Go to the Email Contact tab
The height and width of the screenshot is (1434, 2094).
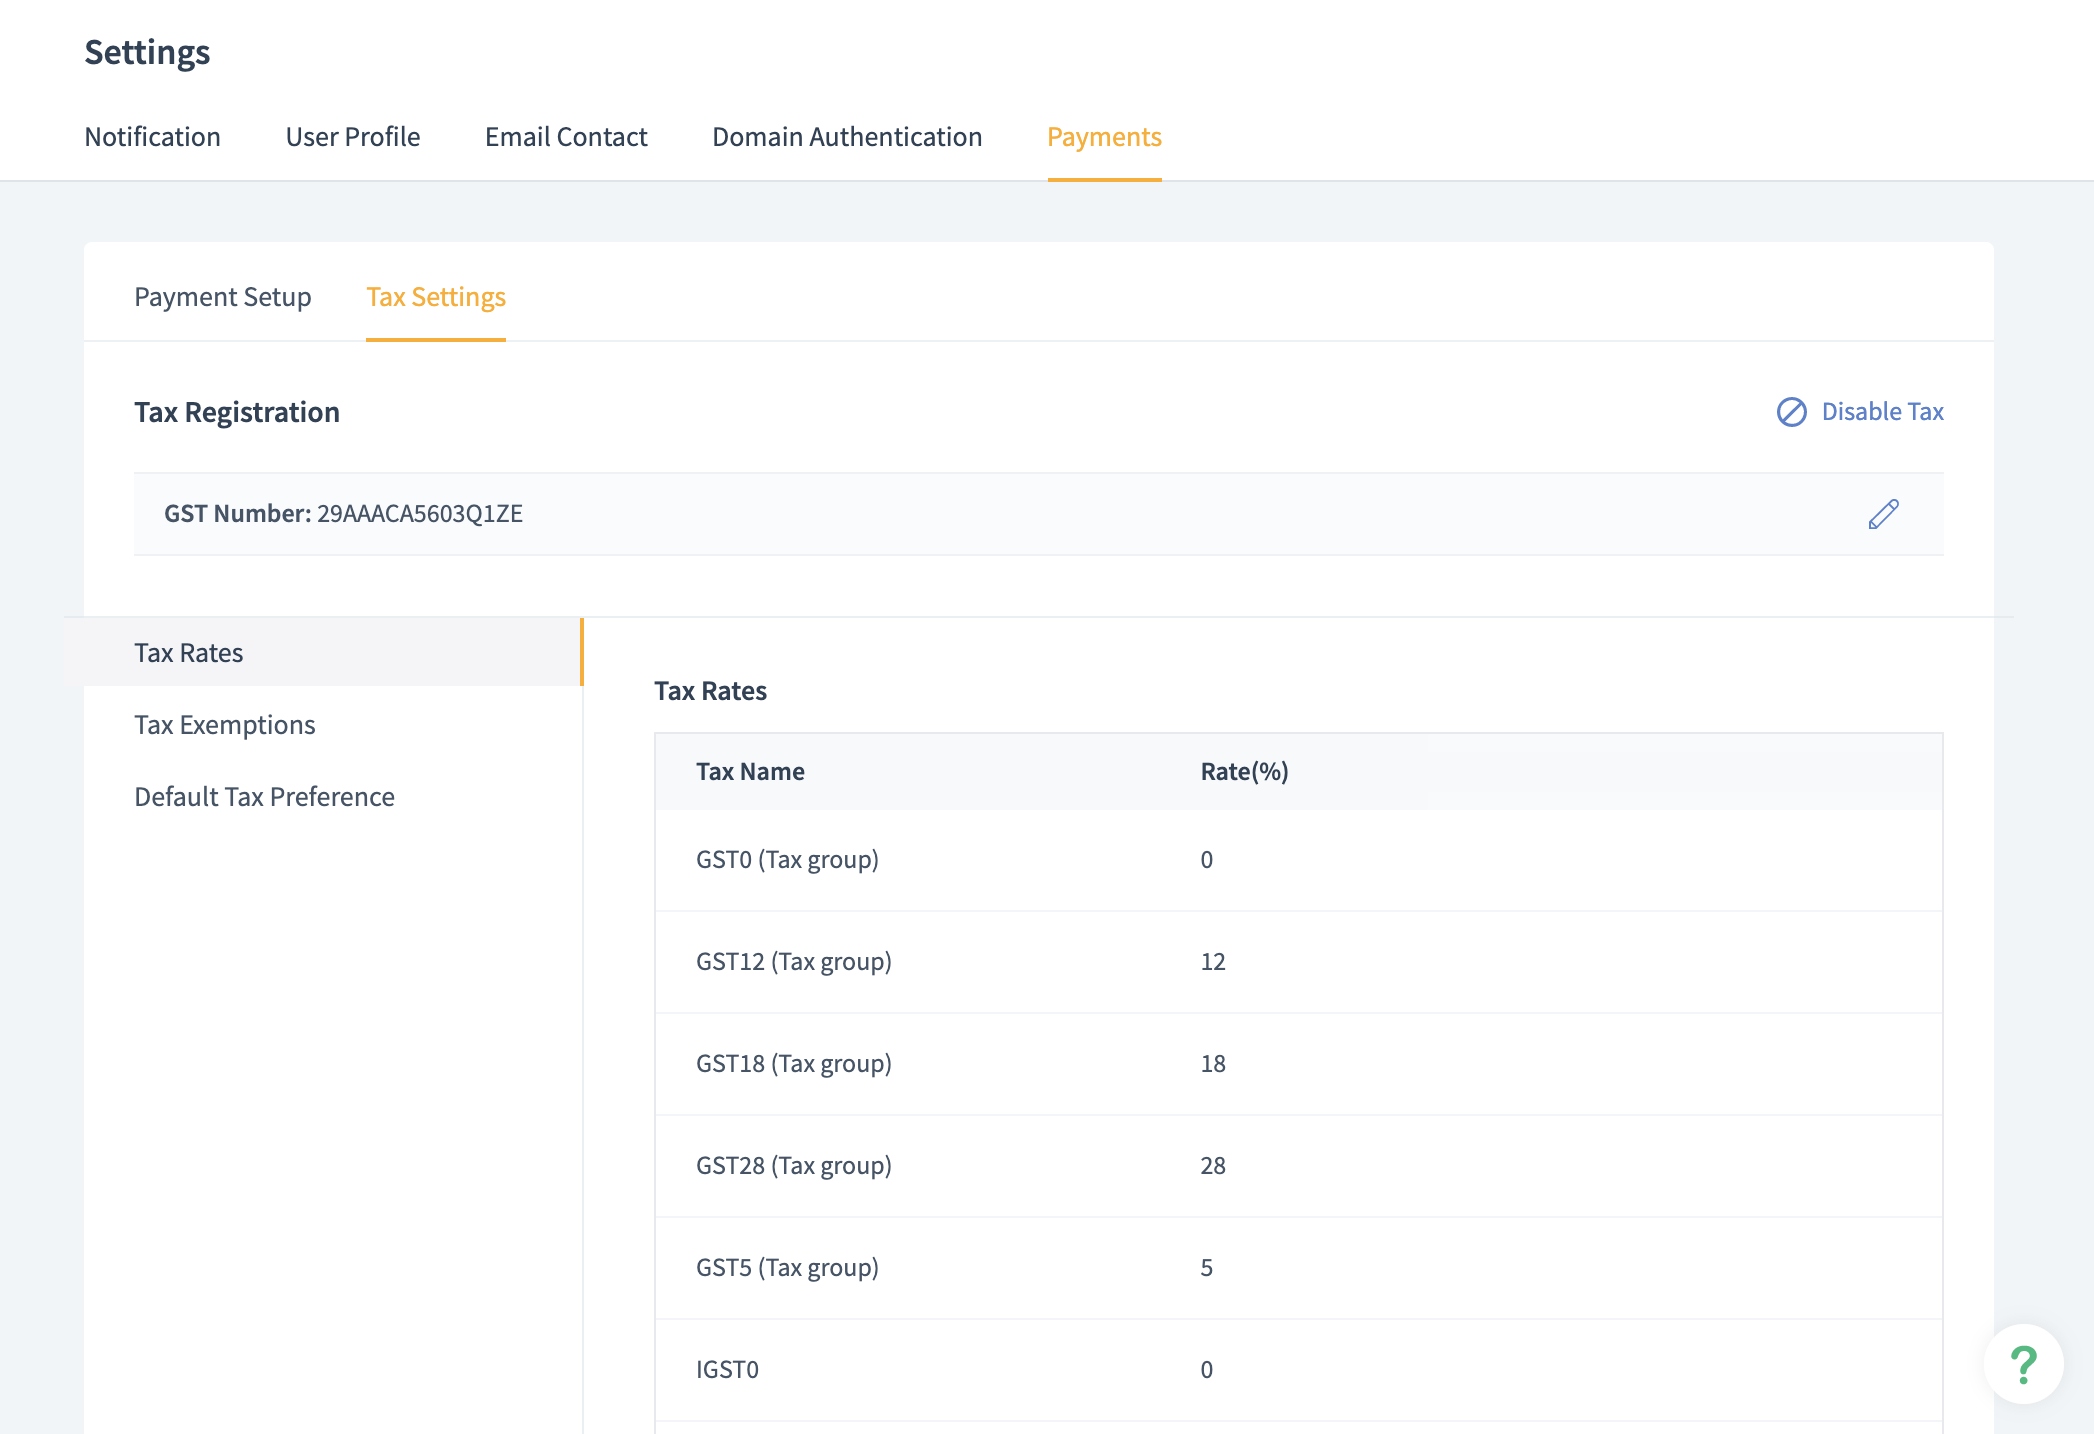(566, 137)
